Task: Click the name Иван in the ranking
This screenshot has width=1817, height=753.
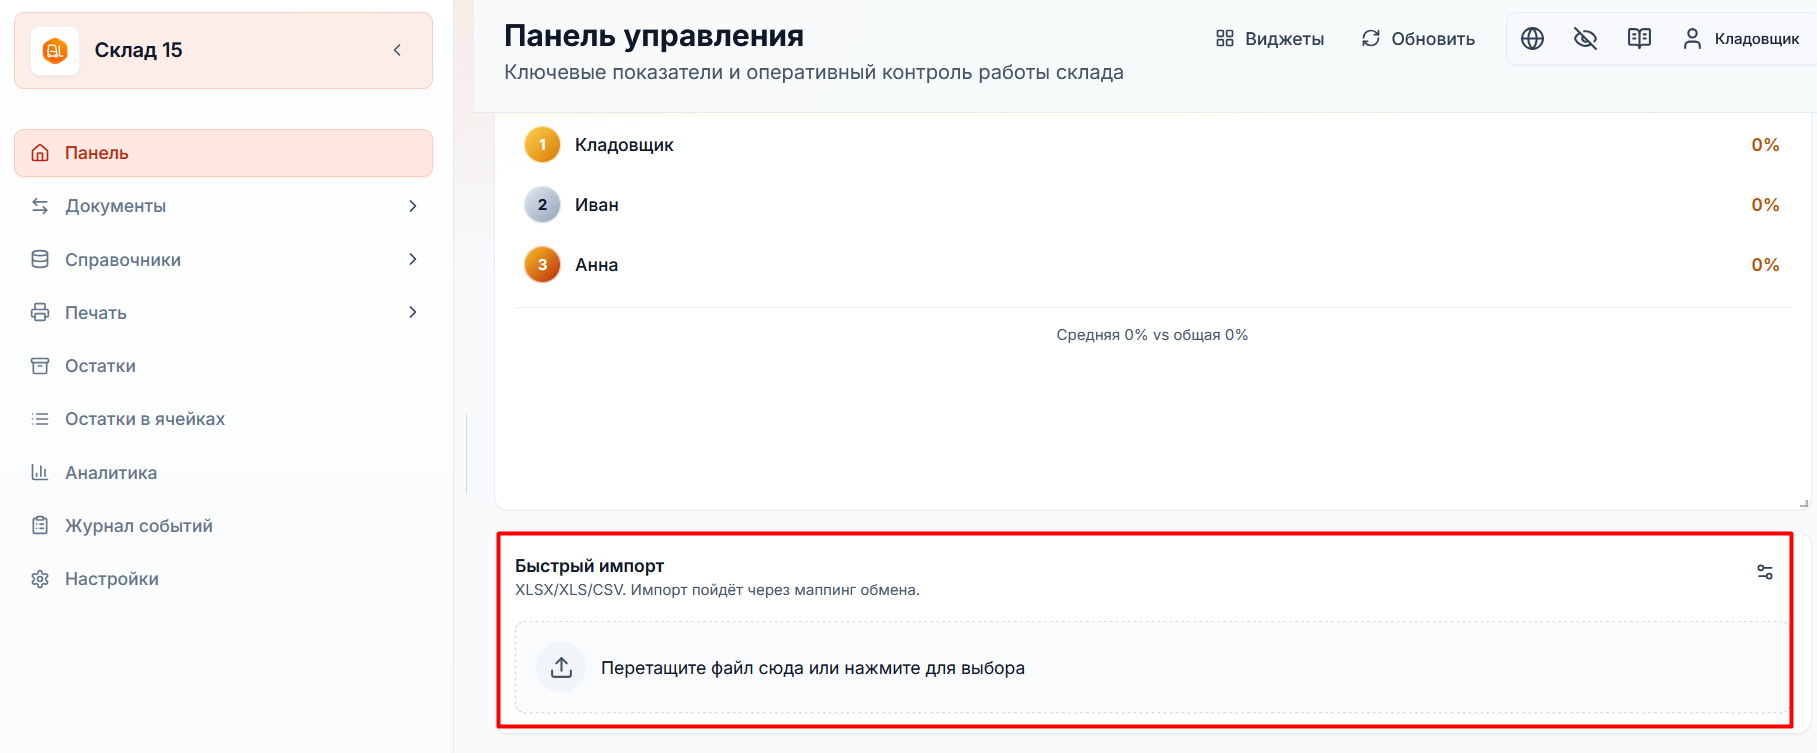Action: tap(597, 205)
